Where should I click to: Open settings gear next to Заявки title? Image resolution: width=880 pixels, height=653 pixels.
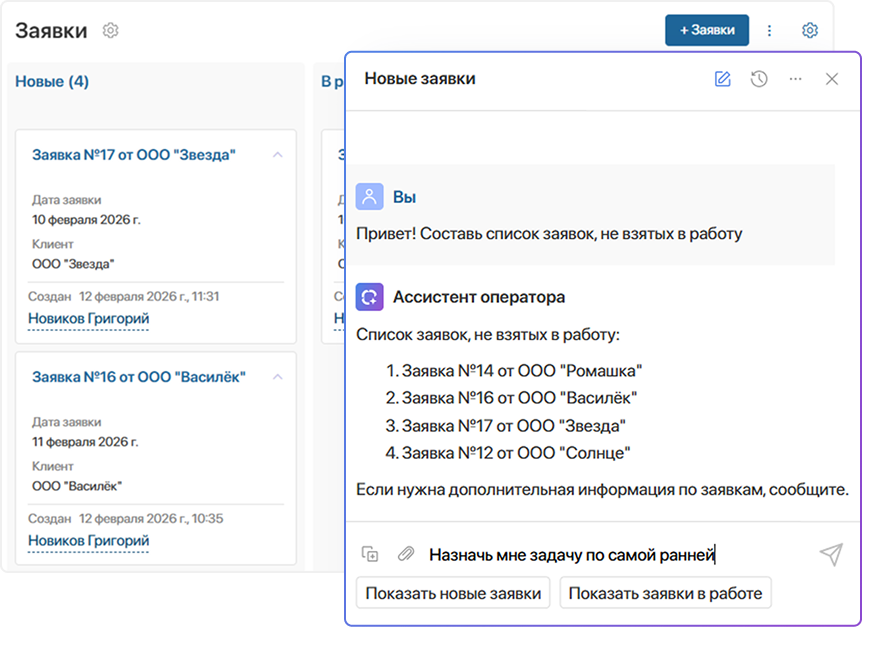pos(111,30)
